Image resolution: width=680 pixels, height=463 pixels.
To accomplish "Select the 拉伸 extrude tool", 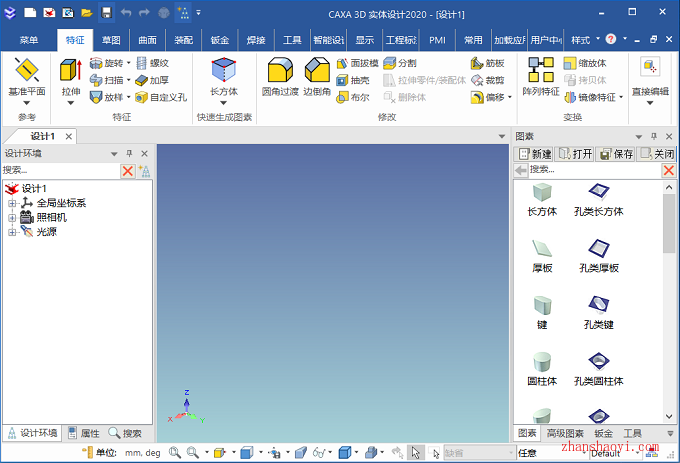I will tap(71, 76).
